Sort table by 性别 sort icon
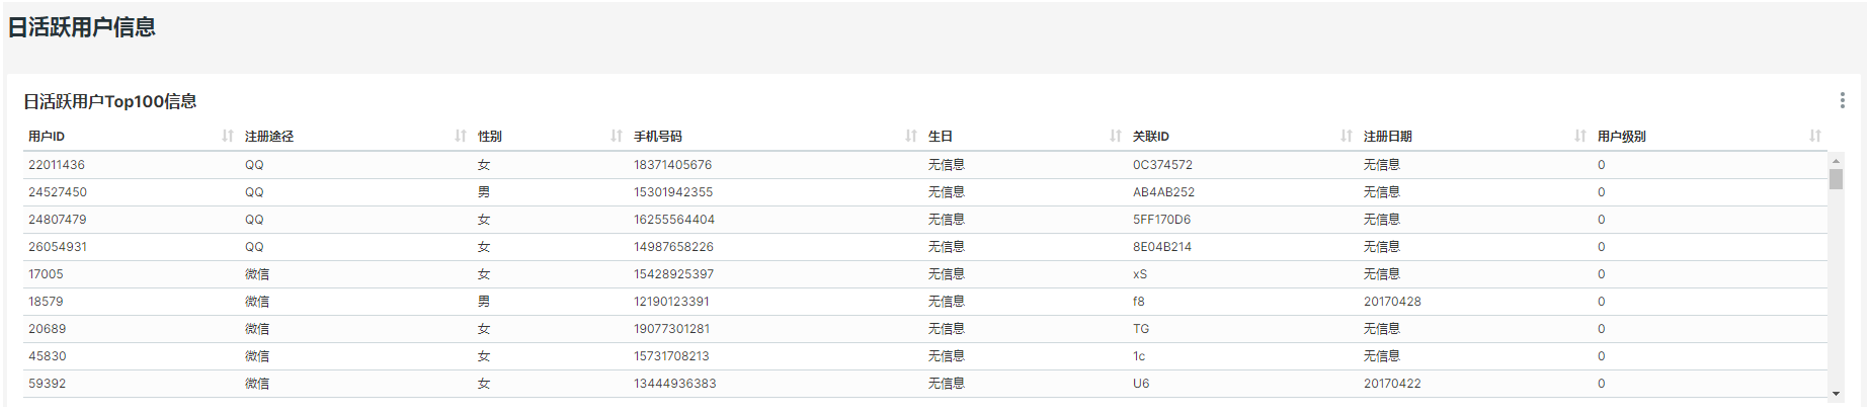Viewport: 1867px width, 407px height. pos(616,136)
